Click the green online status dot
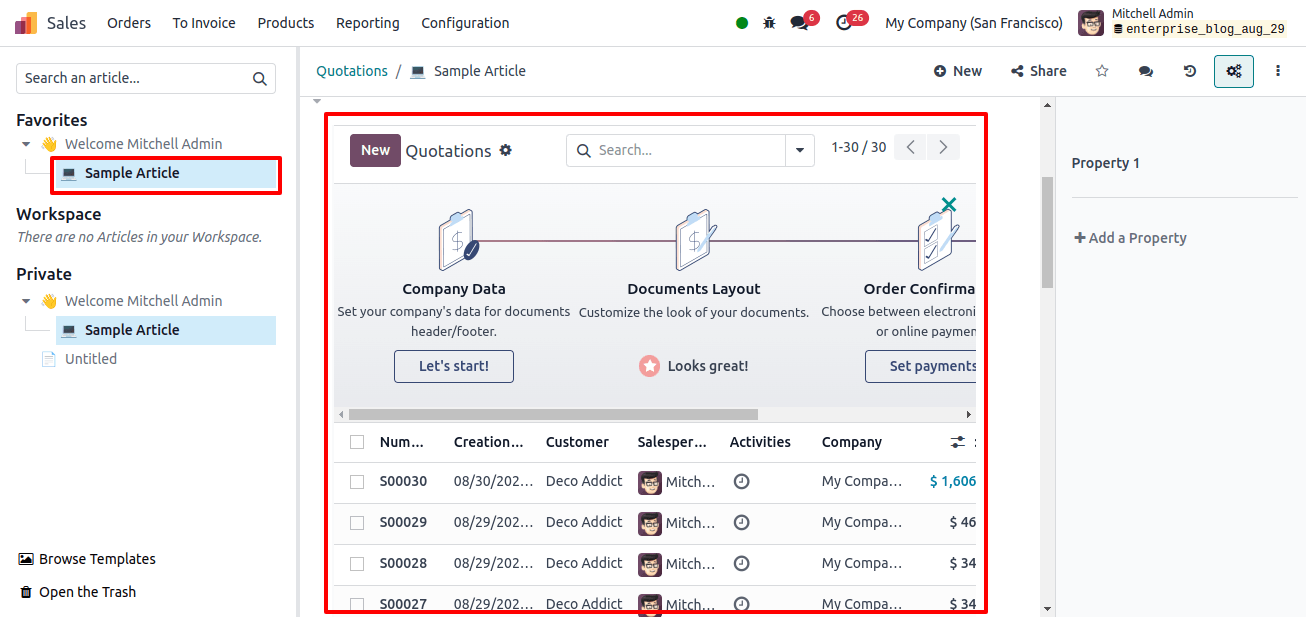 click(x=742, y=23)
